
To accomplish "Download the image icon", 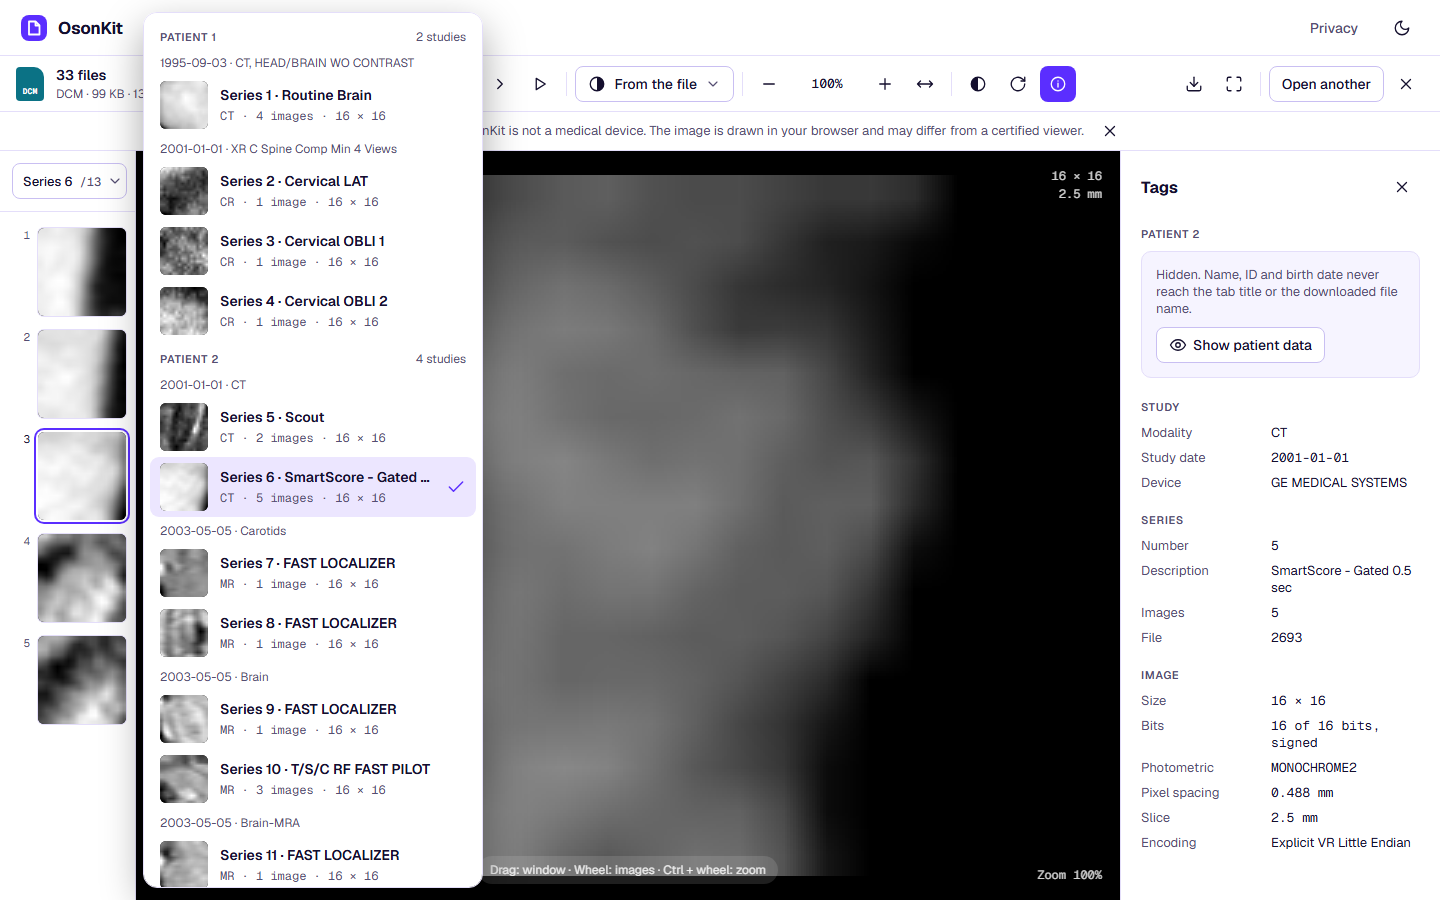I will 1194,84.
